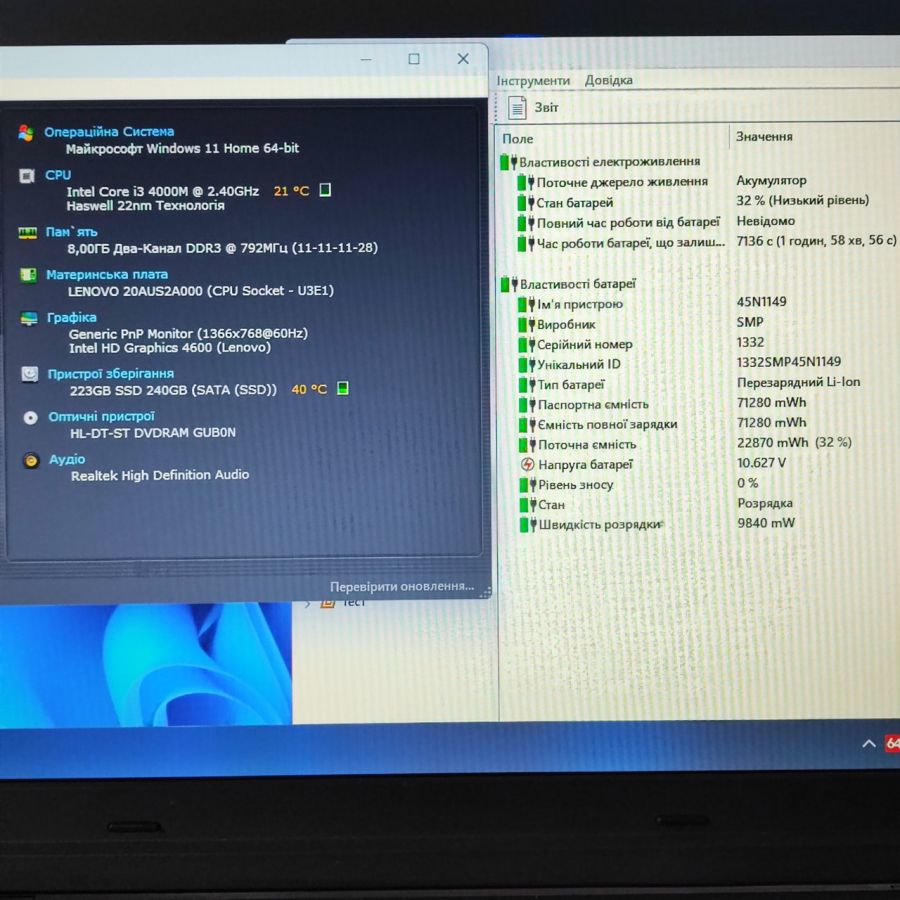
Task: Click the Тест tree item
Action: [354, 603]
